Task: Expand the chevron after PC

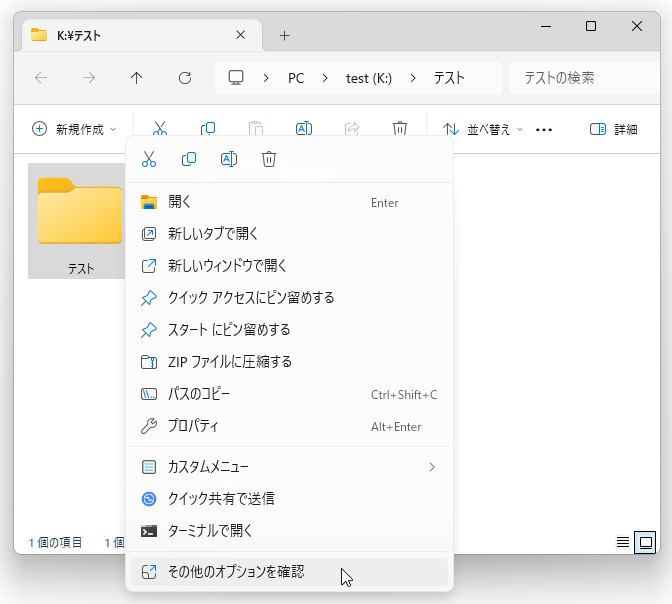Action: (x=325, y=78)
